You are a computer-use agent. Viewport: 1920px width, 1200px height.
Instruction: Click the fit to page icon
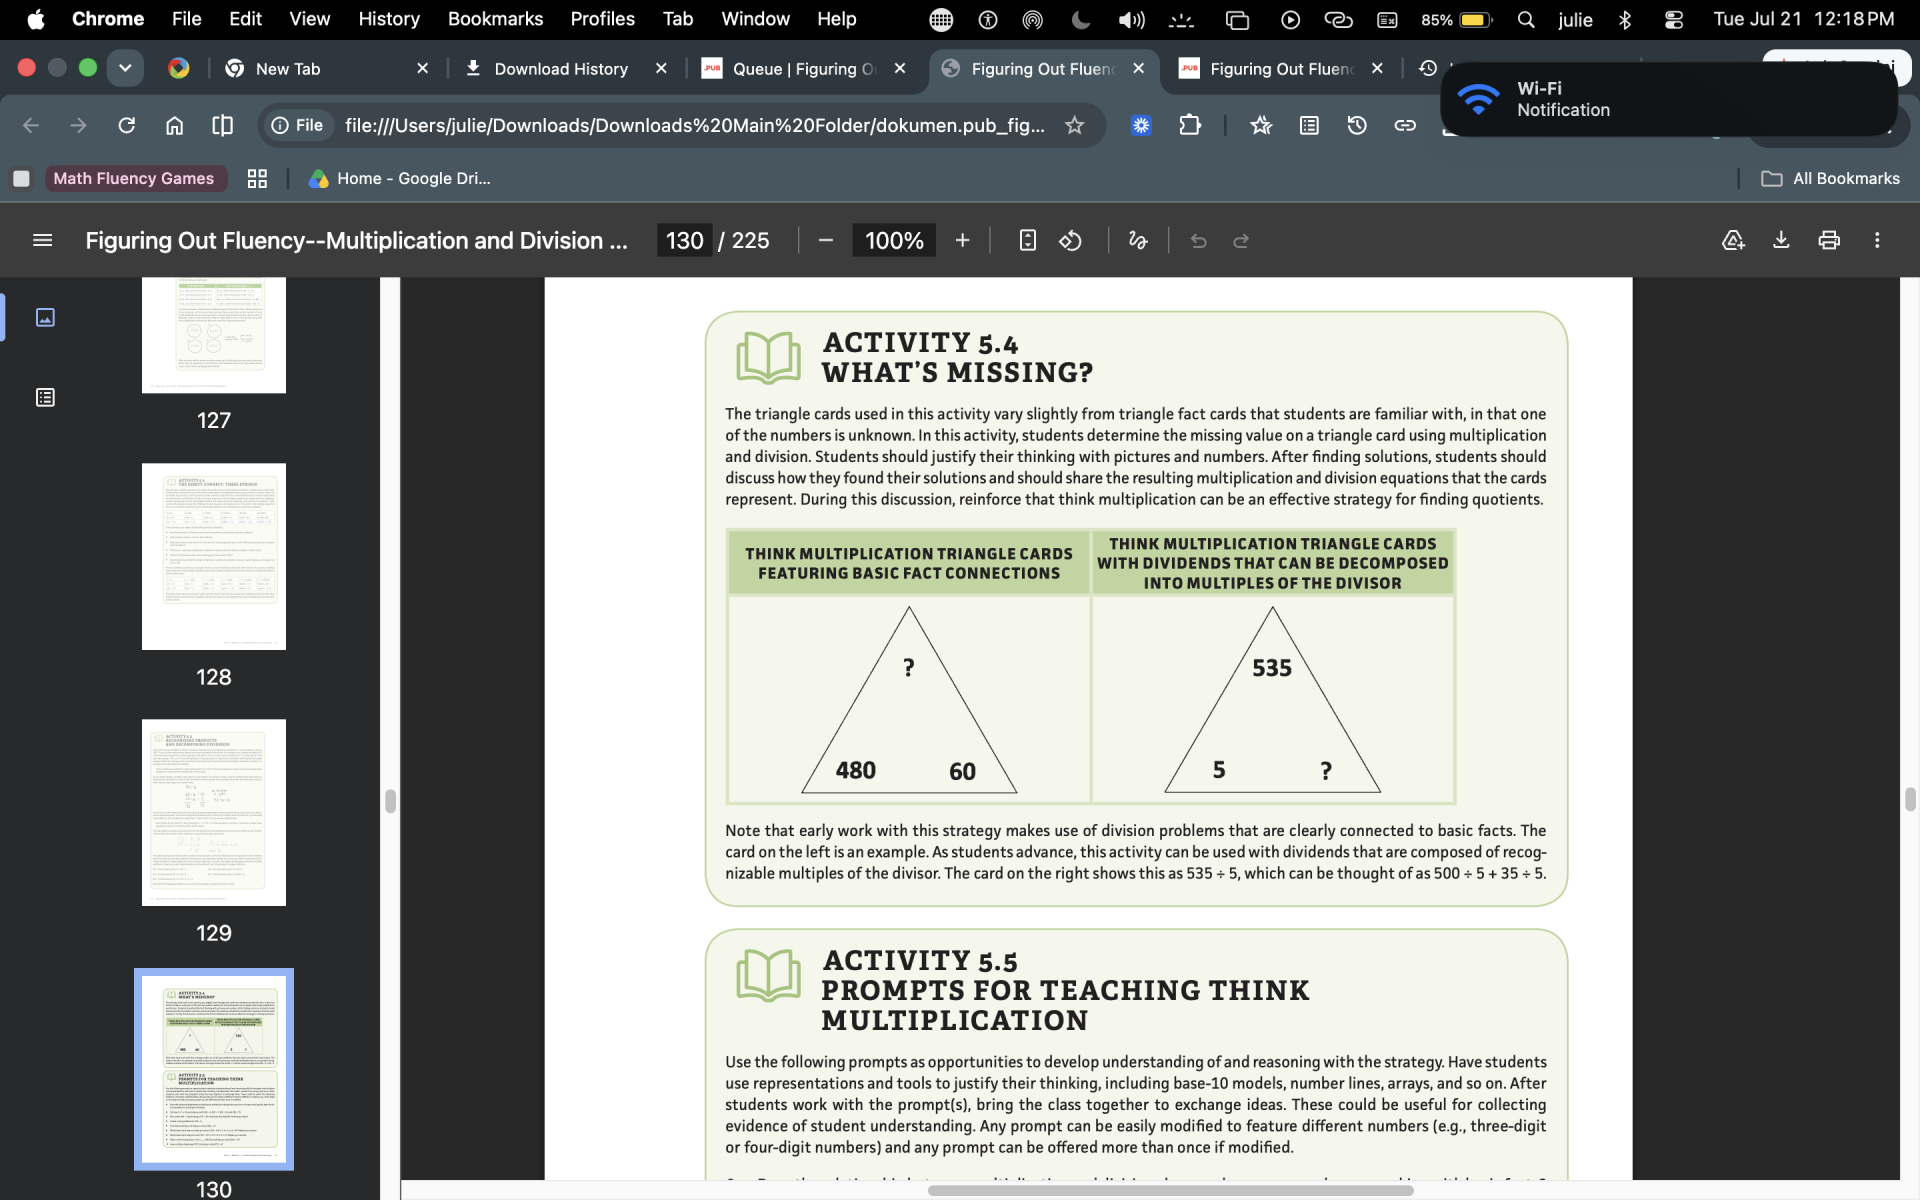point(1027,240)
